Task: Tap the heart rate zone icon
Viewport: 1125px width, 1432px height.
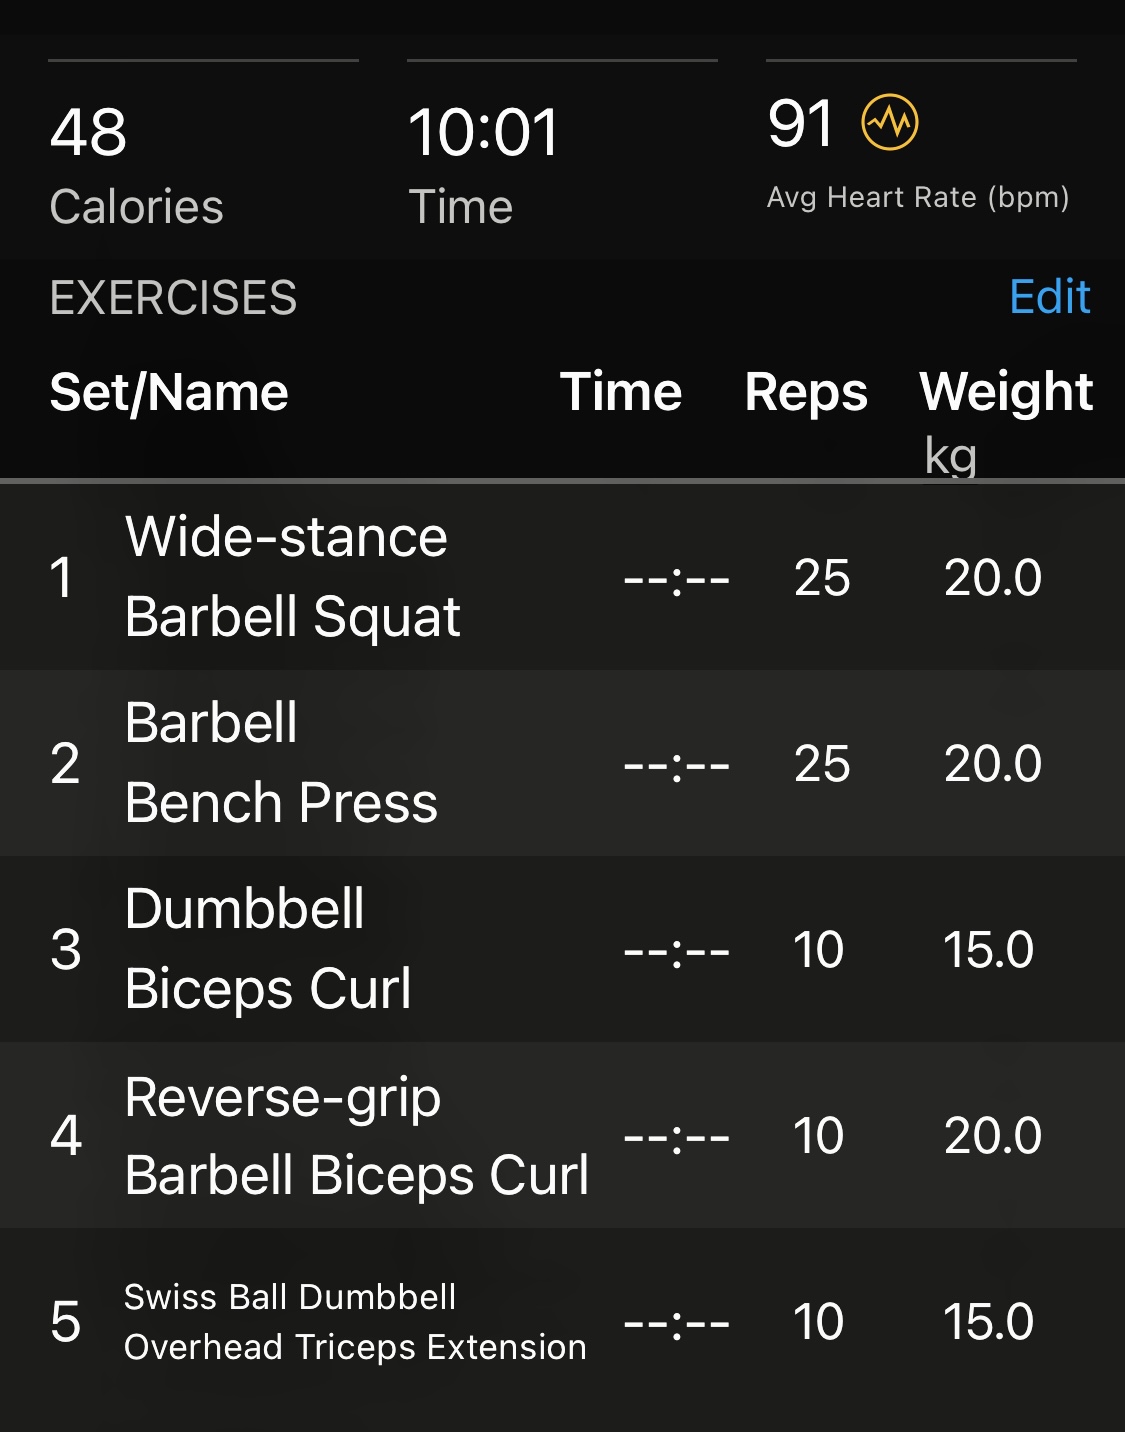Action: click(x=889, y=123)
